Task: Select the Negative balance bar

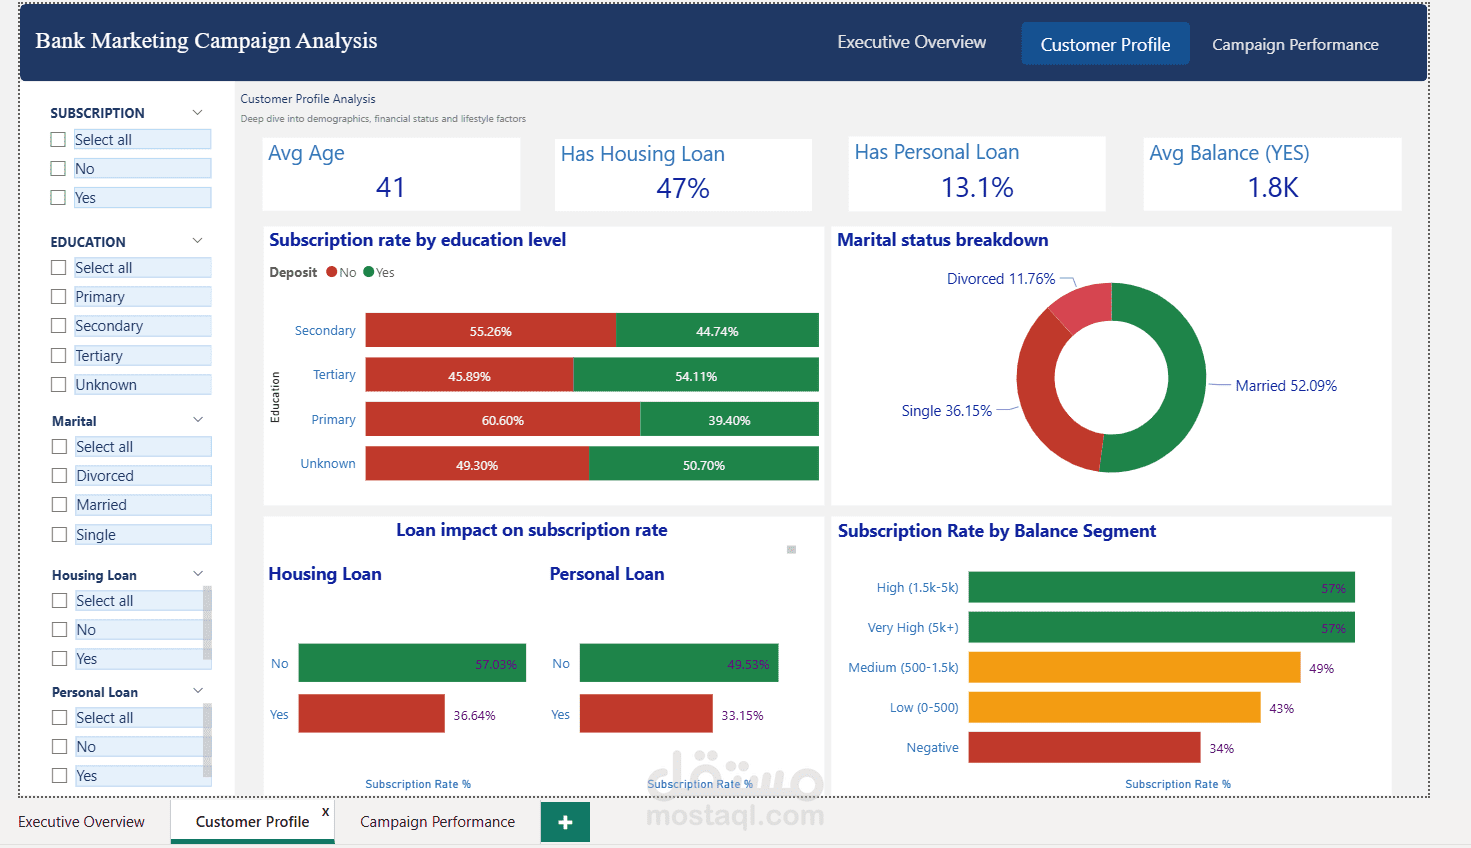Action: (x=1084, y=748)
